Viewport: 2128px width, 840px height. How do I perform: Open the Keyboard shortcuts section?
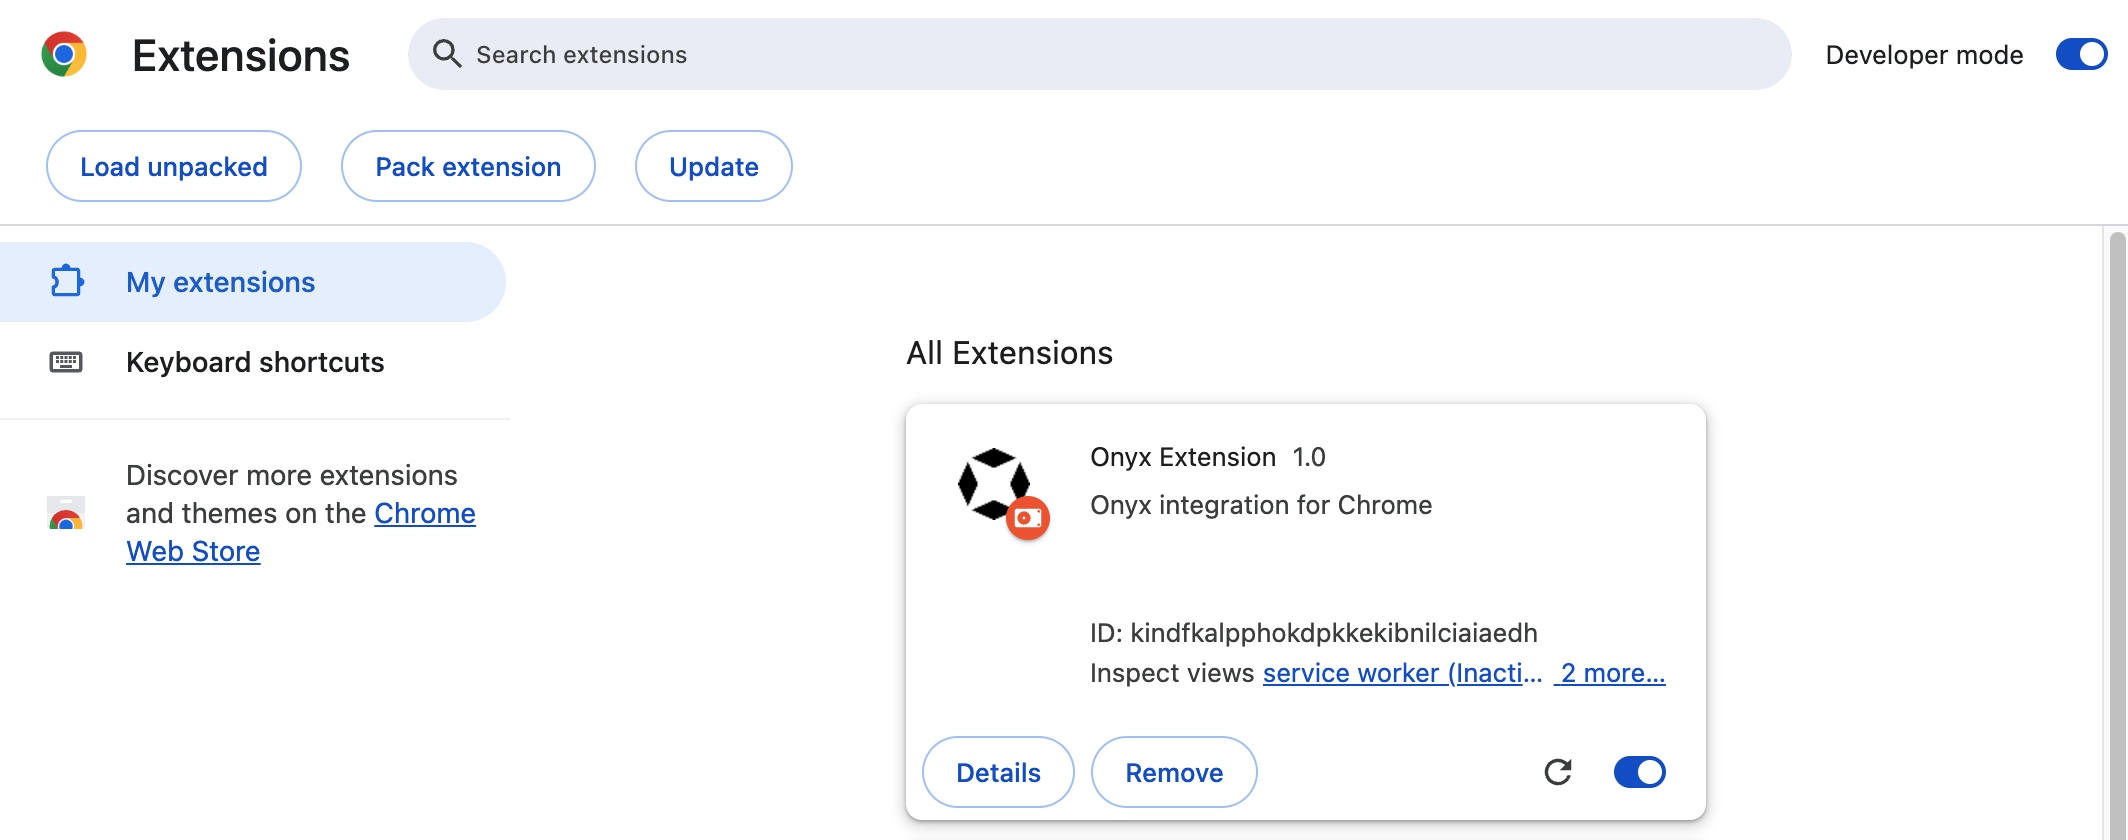252,362
